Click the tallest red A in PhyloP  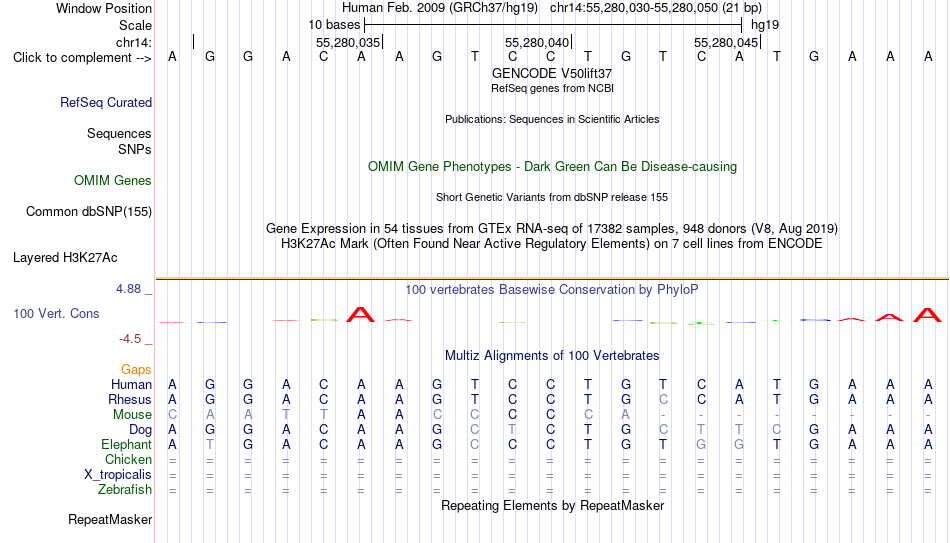pyautogui.click(x=360, y=315)
